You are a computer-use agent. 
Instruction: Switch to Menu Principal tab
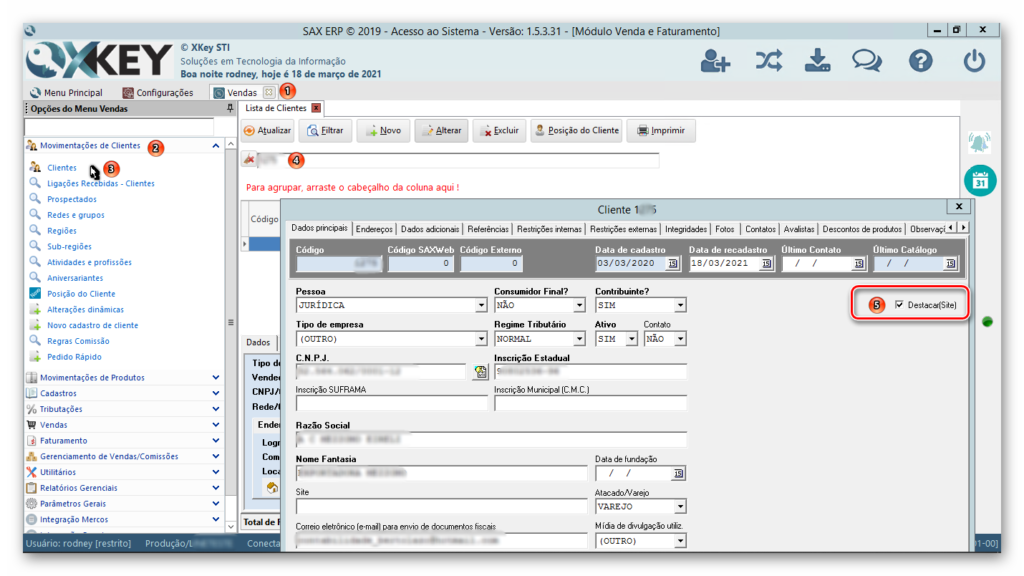[66, 93]
